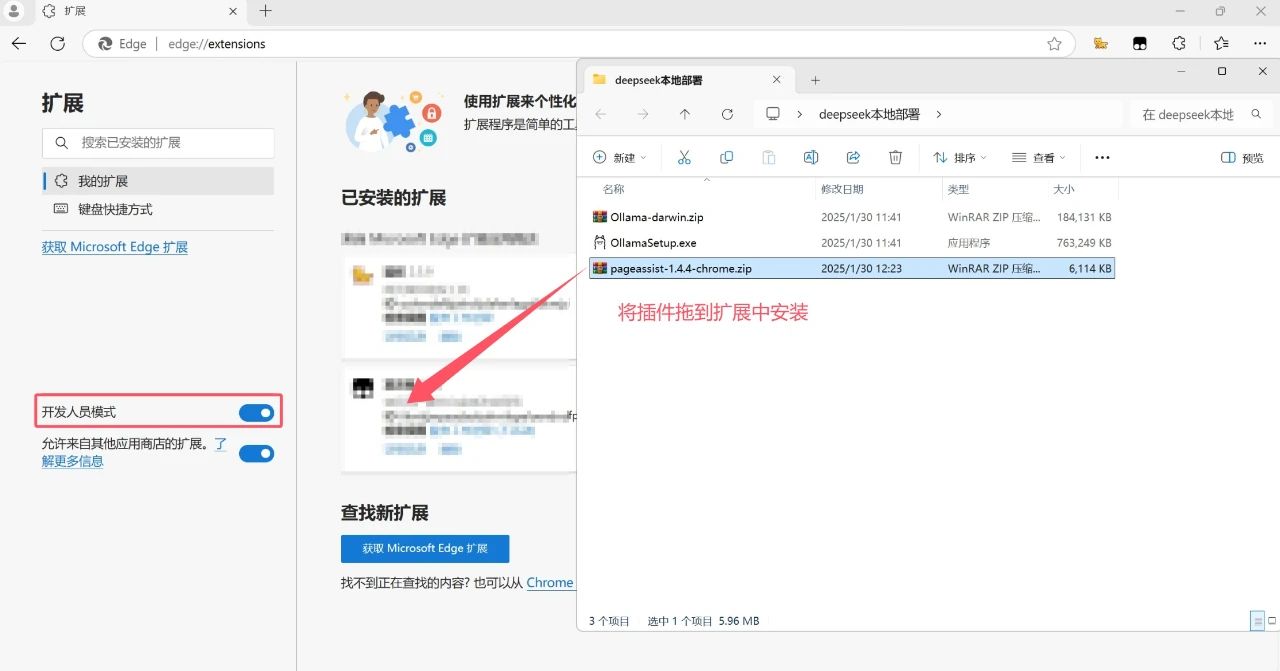Click the Delete trash icon
This screenshot has height=671, width=1280.
pyautogui.click(x=896, y=157)
